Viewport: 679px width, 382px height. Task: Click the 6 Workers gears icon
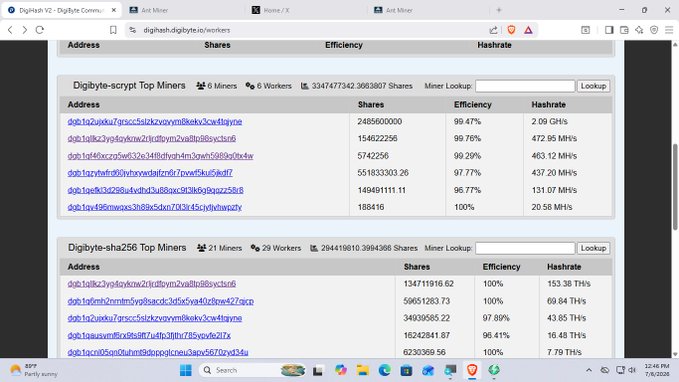(x=250, y=86)
